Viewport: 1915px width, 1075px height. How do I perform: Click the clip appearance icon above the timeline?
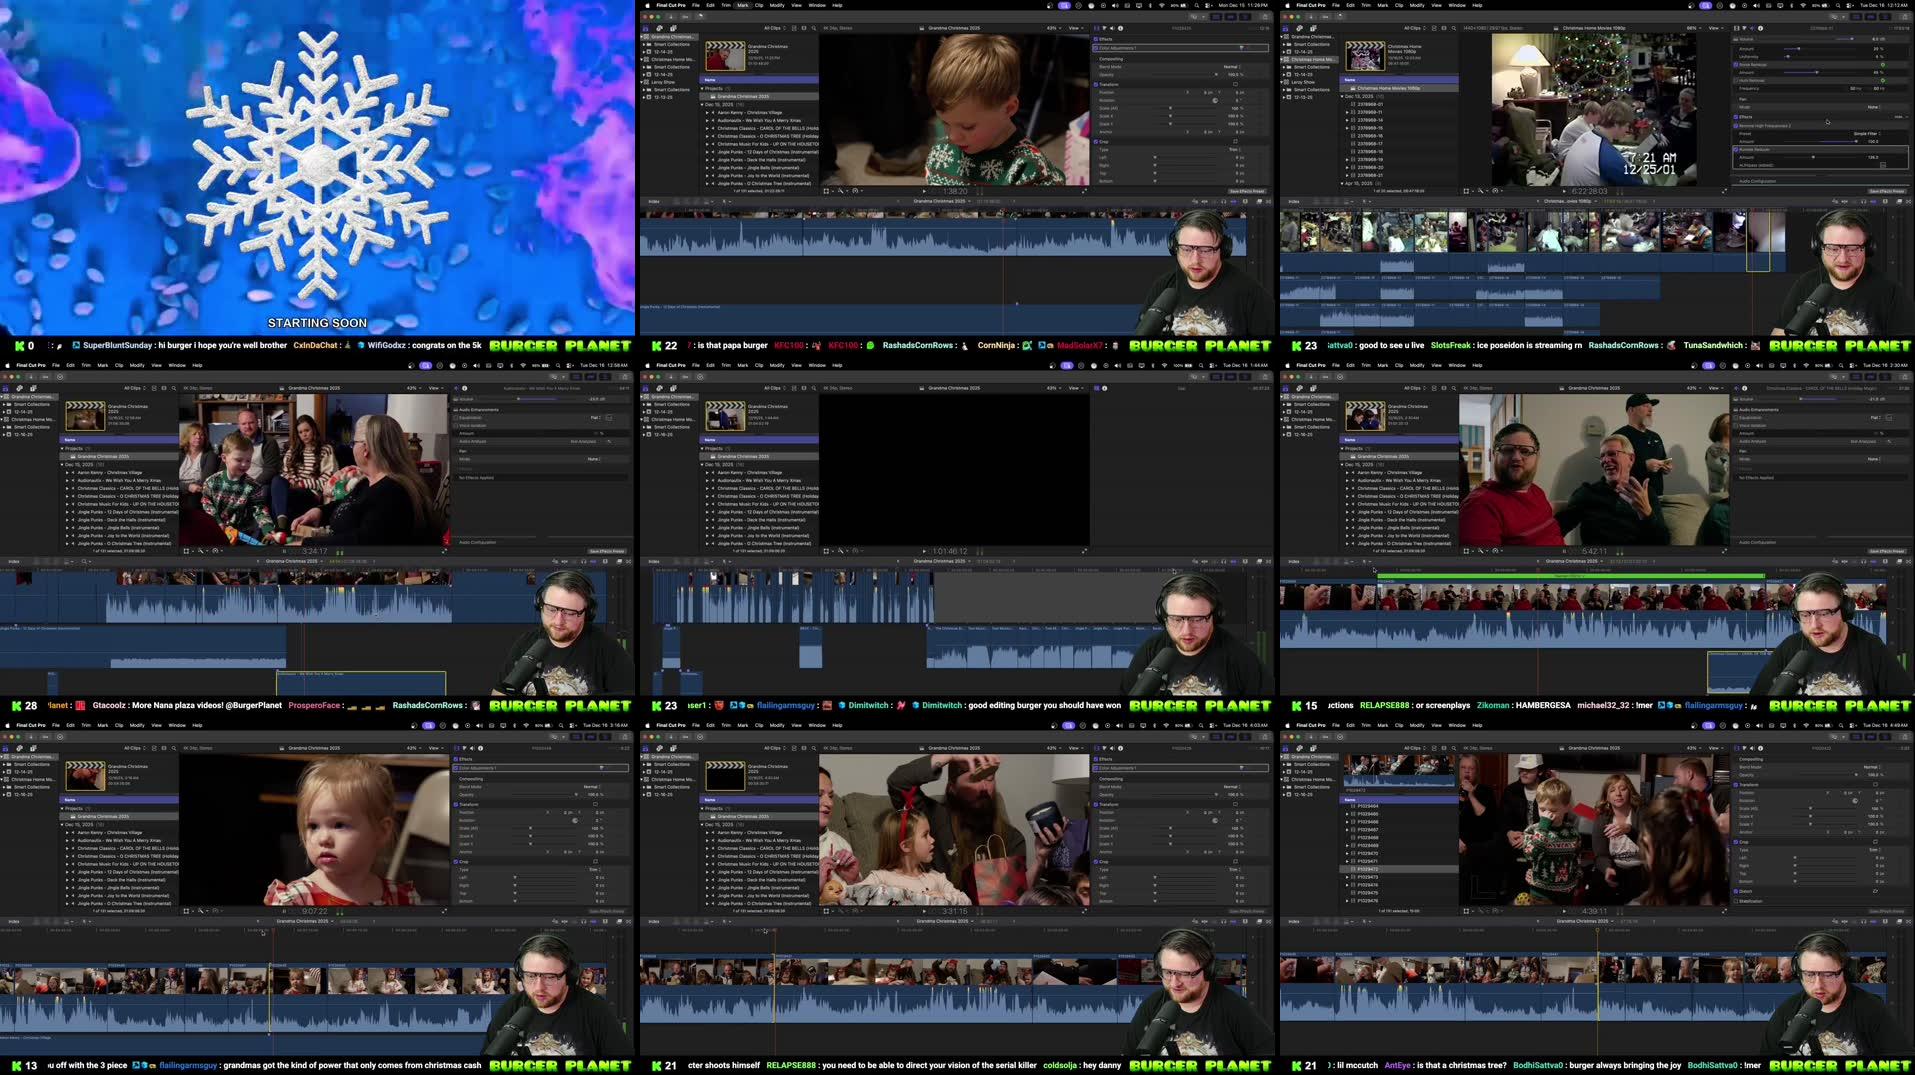(1259, 200)
